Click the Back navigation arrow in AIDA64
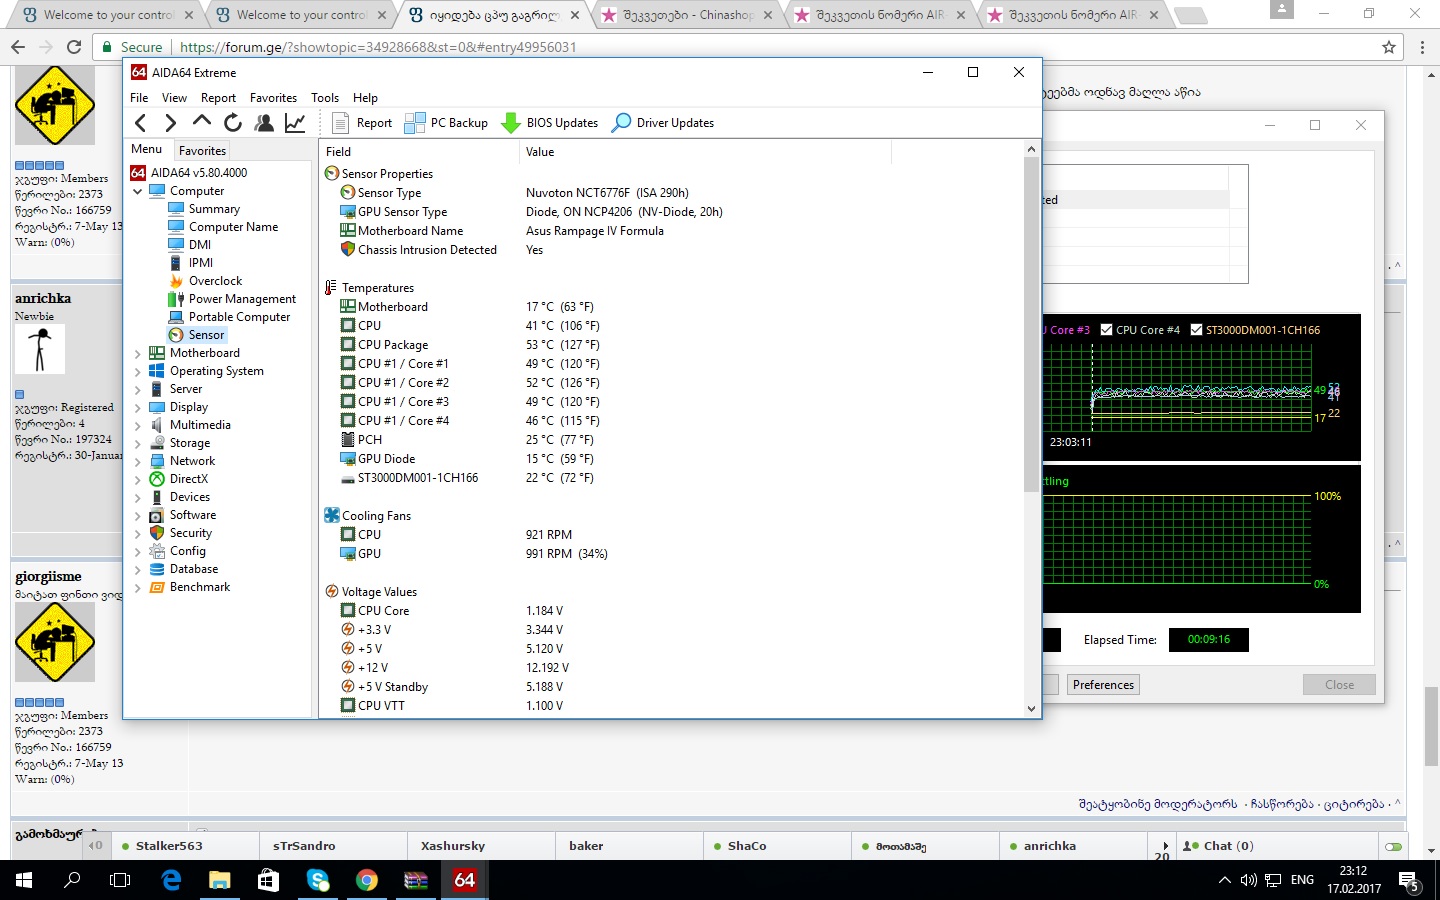 coord(141,123)
